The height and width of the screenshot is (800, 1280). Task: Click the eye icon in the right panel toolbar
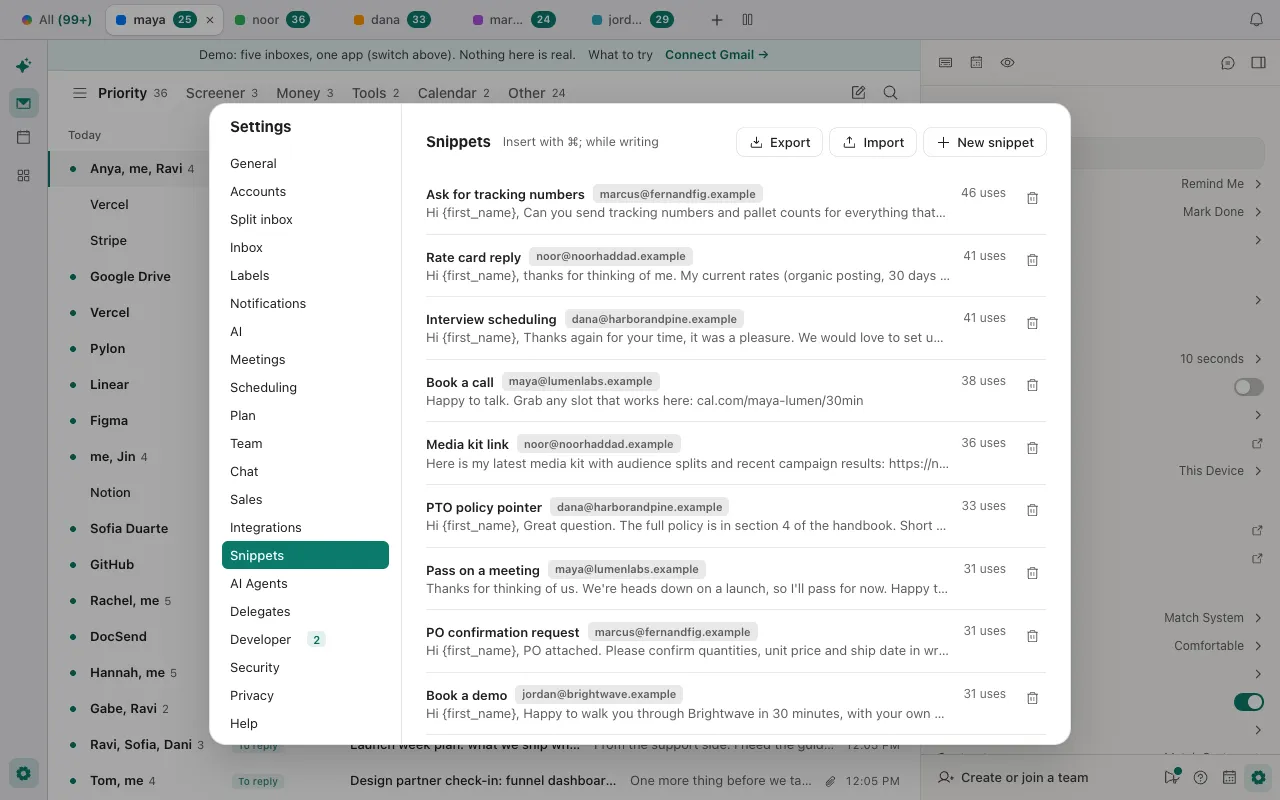1007,63
